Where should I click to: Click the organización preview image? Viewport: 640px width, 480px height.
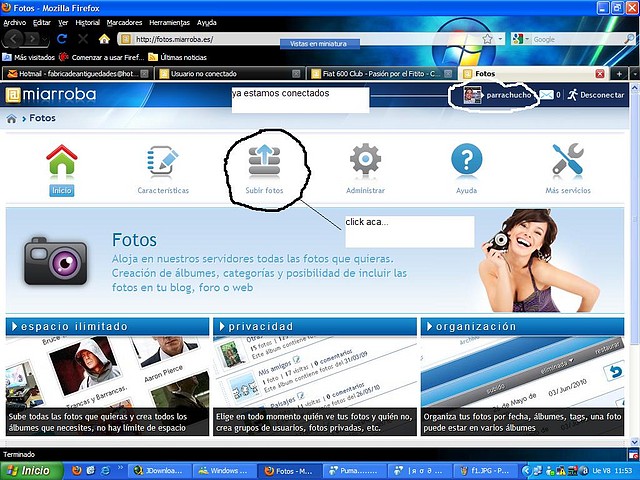[x=522, y=385]
